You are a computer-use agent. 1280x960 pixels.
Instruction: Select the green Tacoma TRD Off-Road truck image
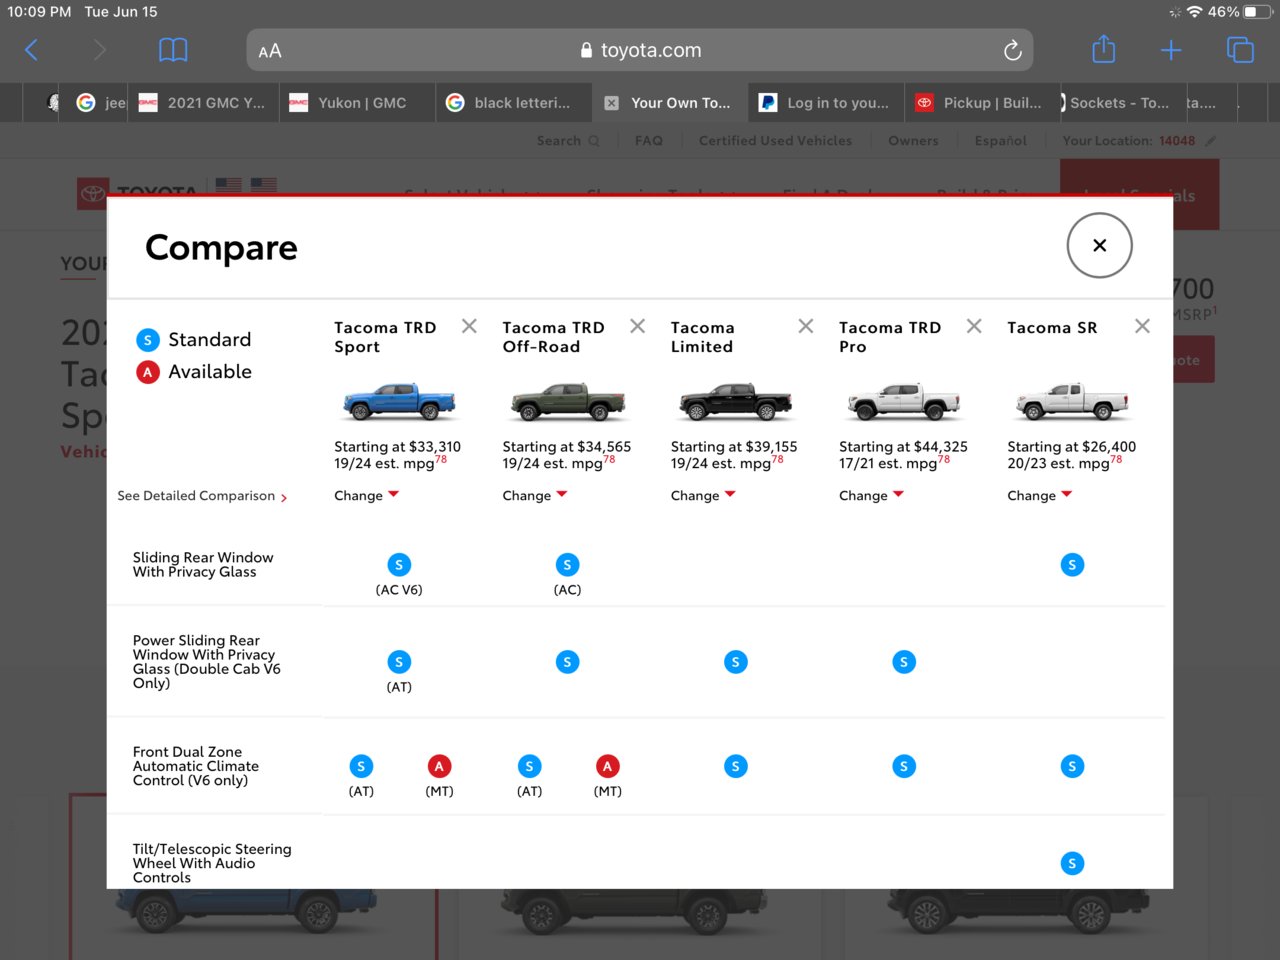pyautogui.click(x=567, y=401)
